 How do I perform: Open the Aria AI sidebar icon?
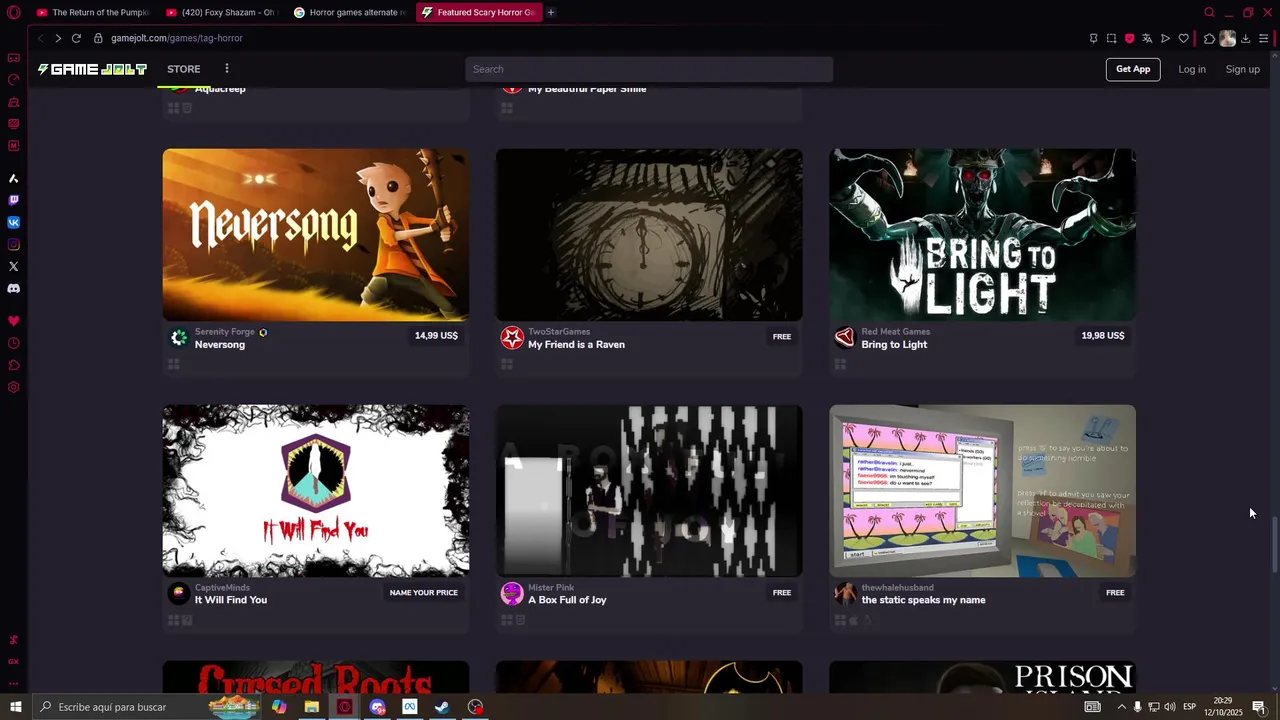click(13, 178)
